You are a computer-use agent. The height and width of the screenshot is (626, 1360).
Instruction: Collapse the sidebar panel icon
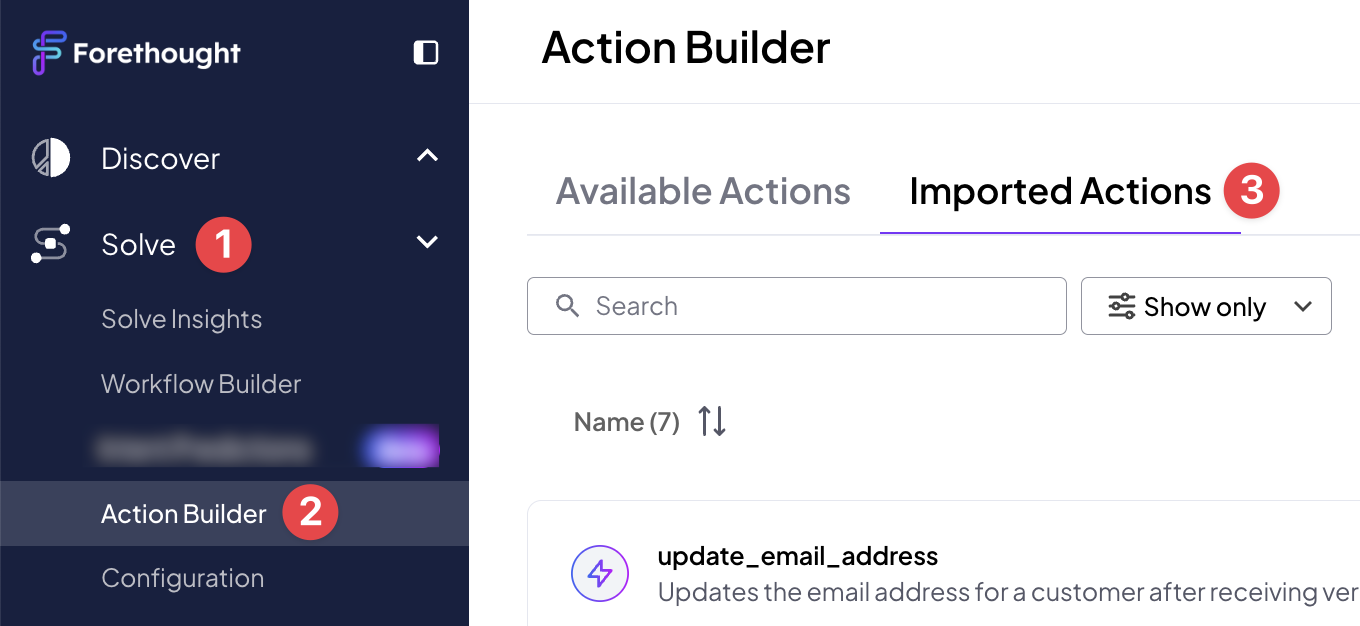pos(426,52)
